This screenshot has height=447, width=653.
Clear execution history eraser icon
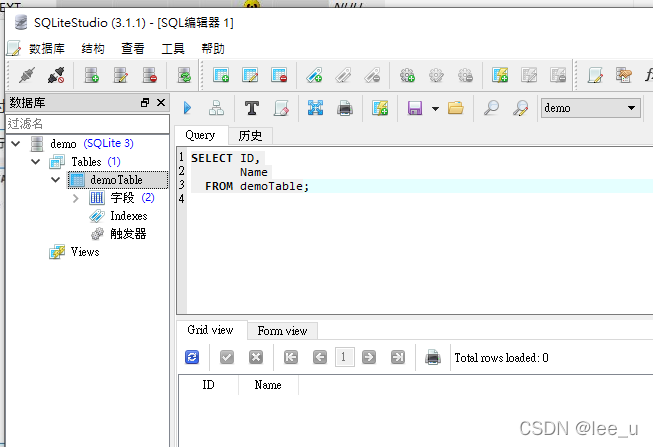(282, 108)
